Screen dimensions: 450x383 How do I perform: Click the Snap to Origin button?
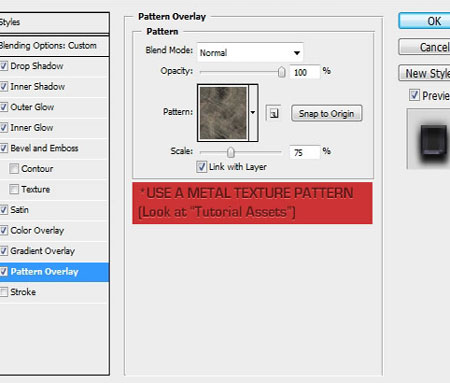point(326,114)
